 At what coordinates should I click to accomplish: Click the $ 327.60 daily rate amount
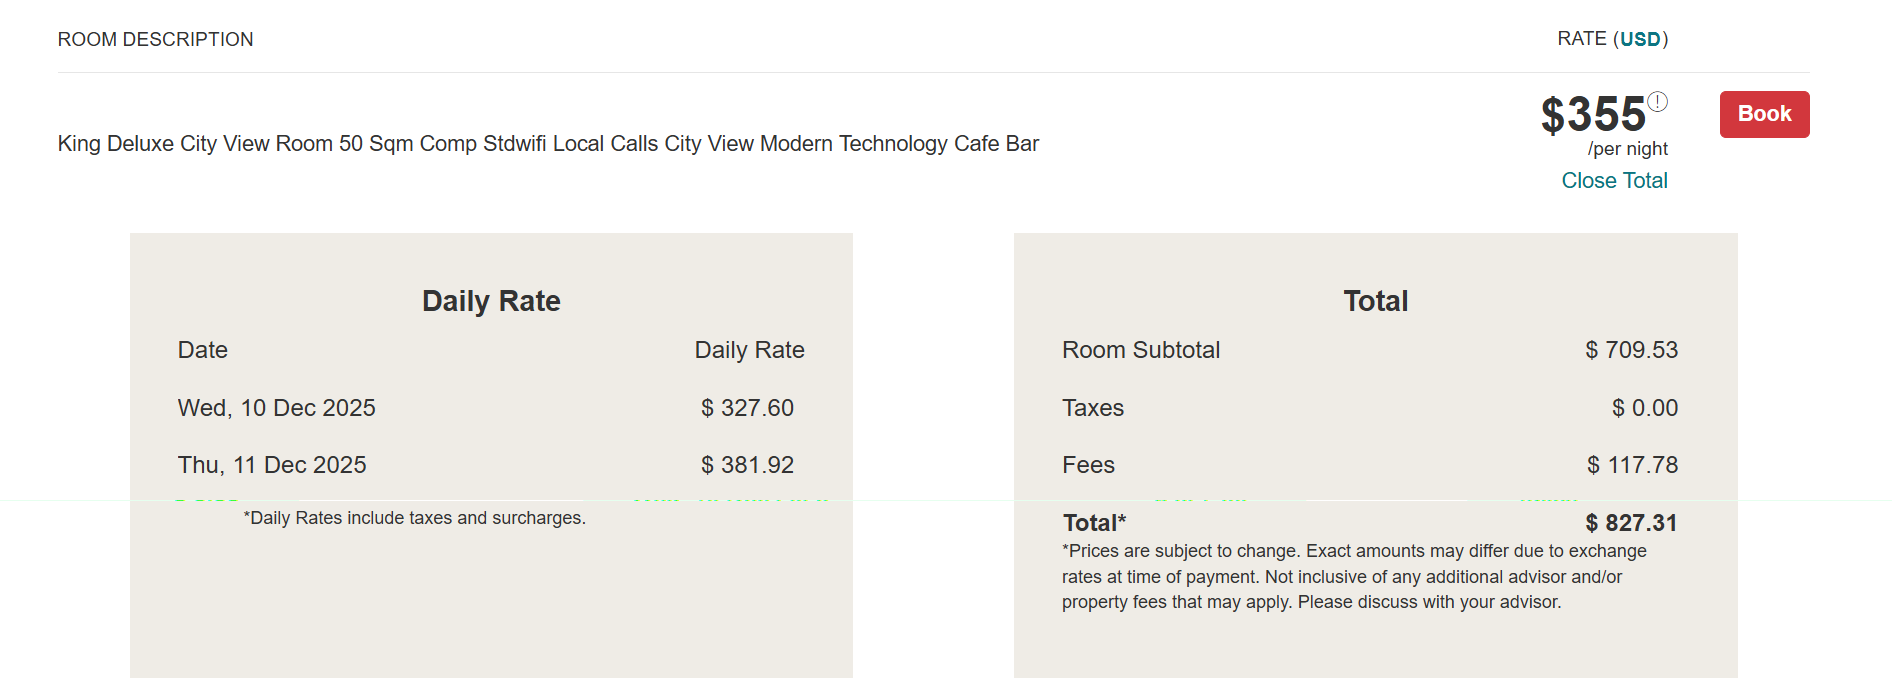click(747, 408)
